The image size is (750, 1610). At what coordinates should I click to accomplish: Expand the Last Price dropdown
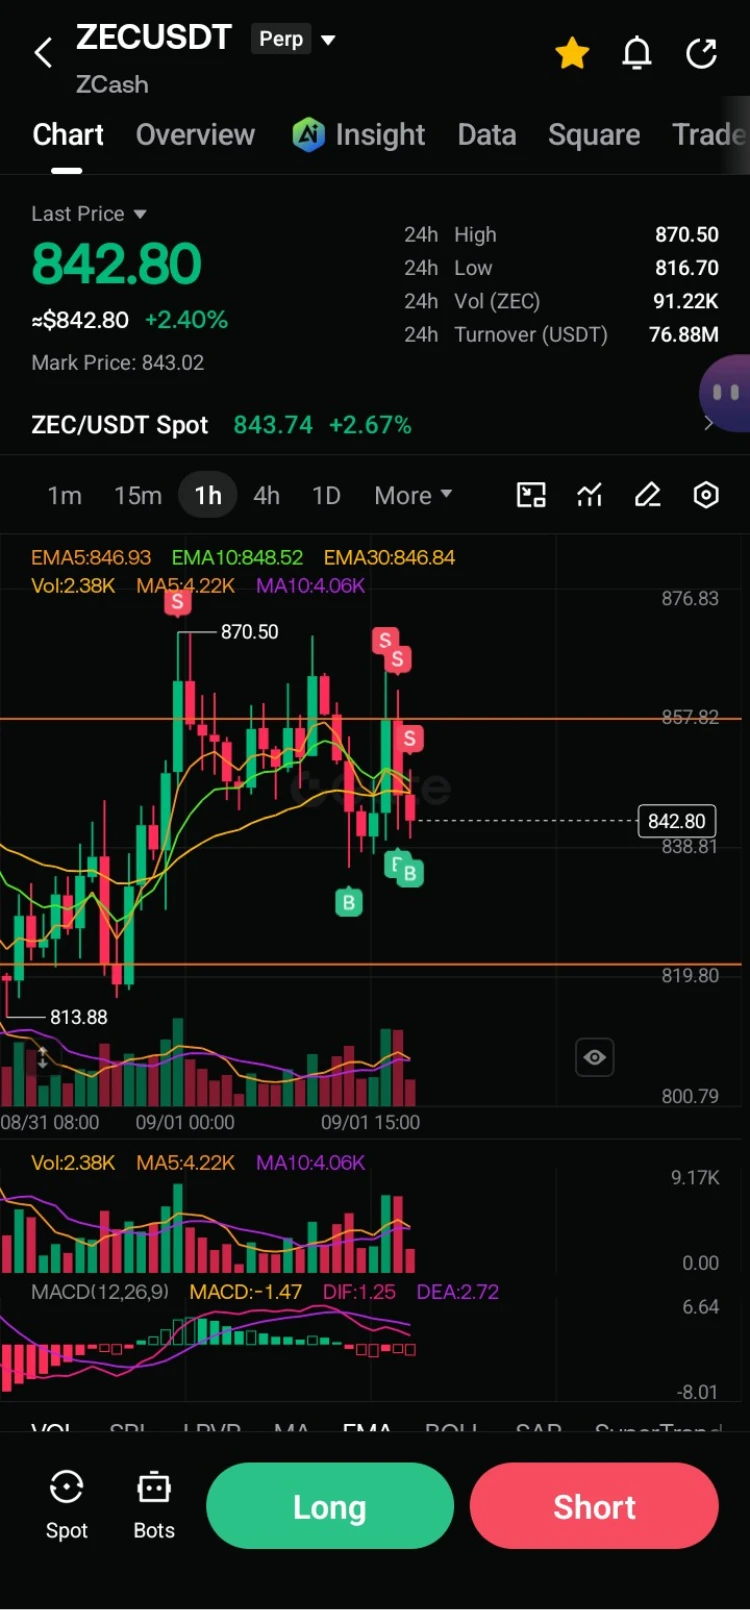tap(89, 214)
